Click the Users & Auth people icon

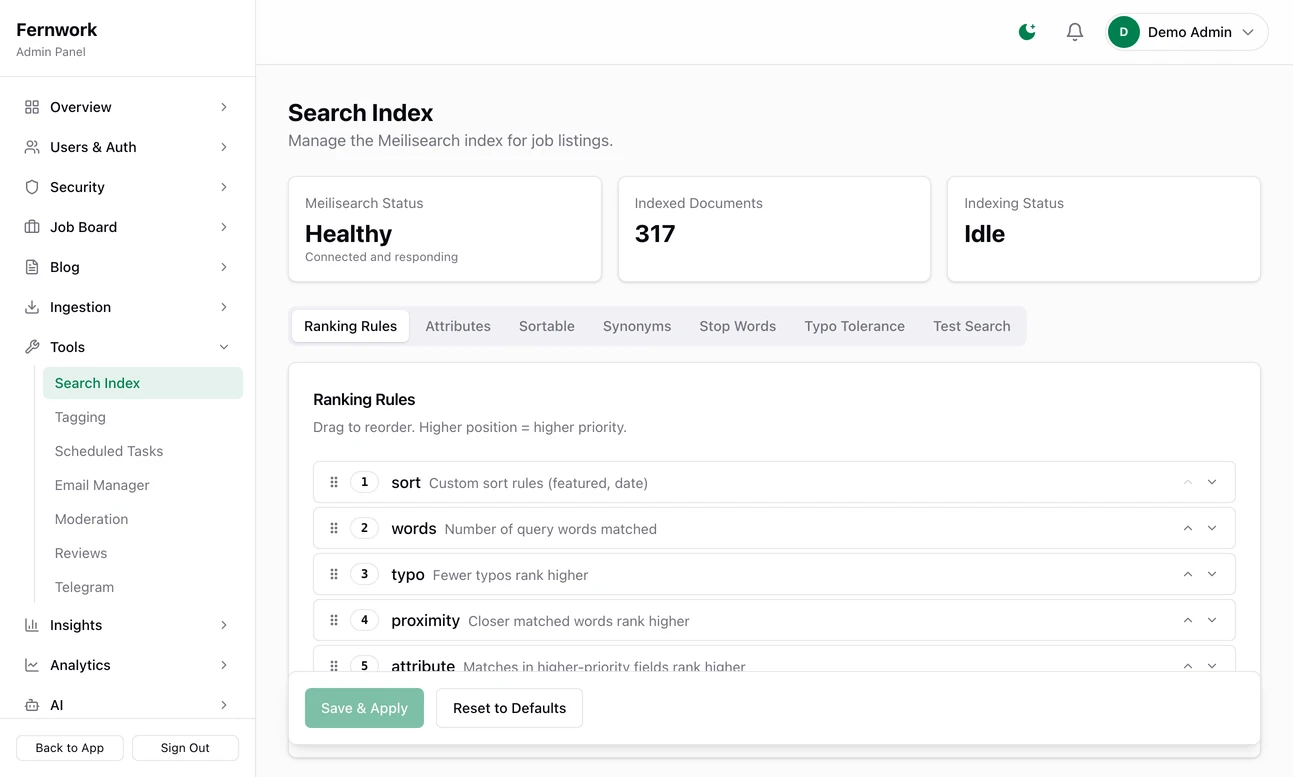[x=32, y=147]
